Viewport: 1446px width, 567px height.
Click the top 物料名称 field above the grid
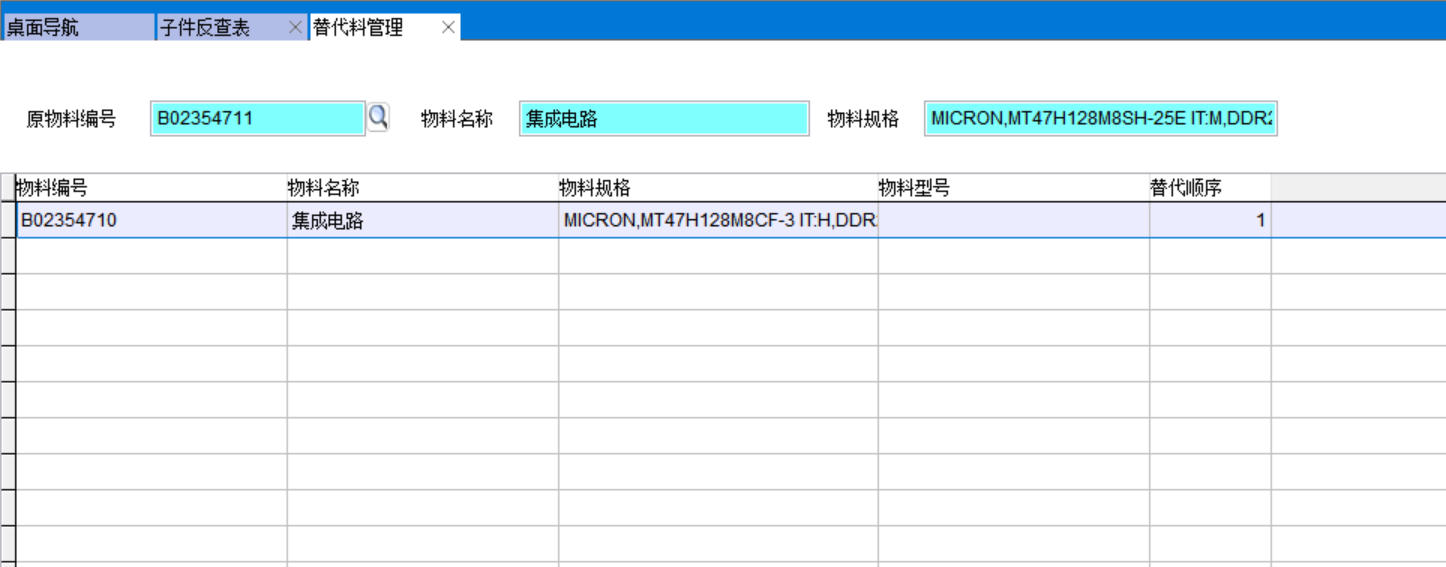coord(663,118)
